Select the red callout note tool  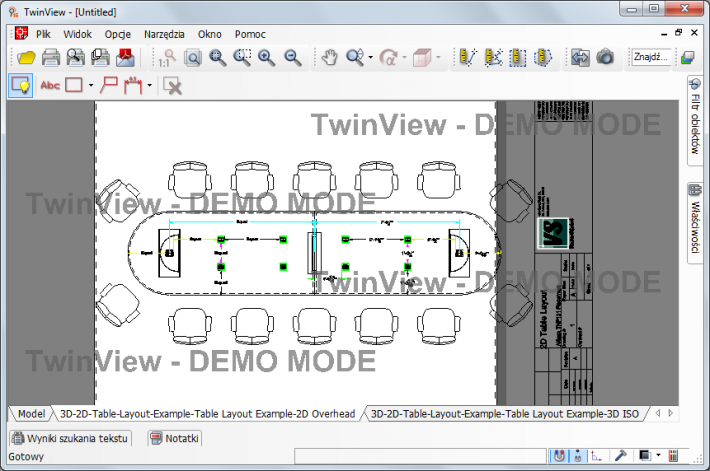click(x=109, y=85)
